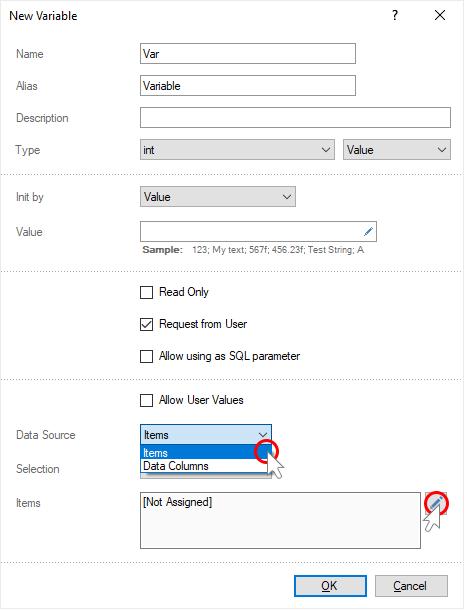Tick Allow using as SQL parameter

tap(146, 356)
